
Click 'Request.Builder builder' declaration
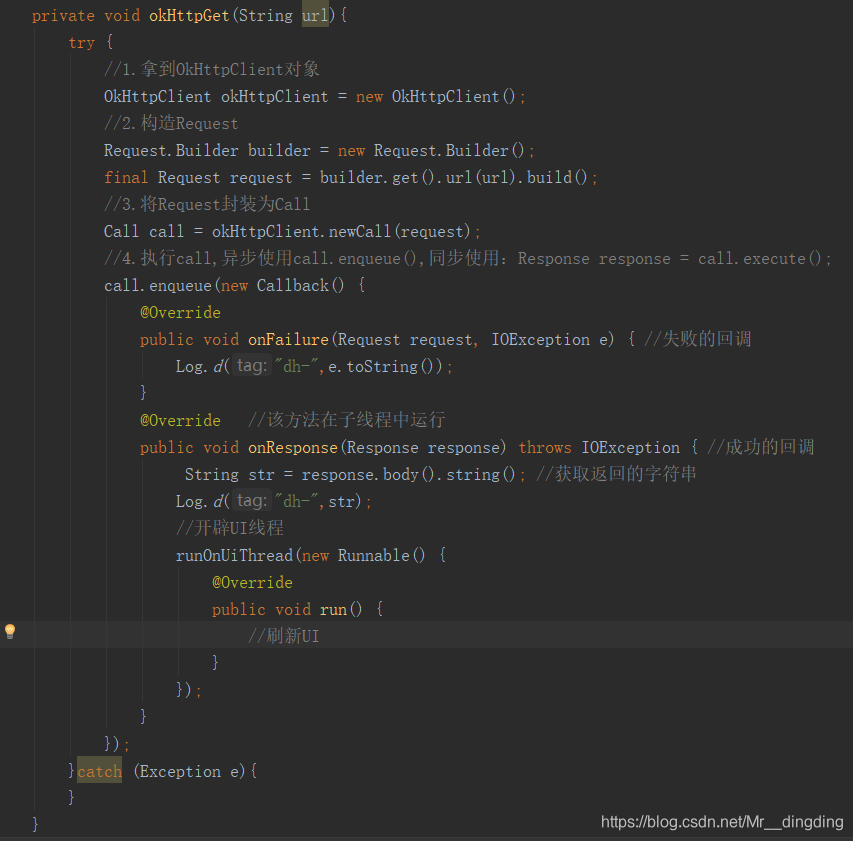click(x=207, y=150)
